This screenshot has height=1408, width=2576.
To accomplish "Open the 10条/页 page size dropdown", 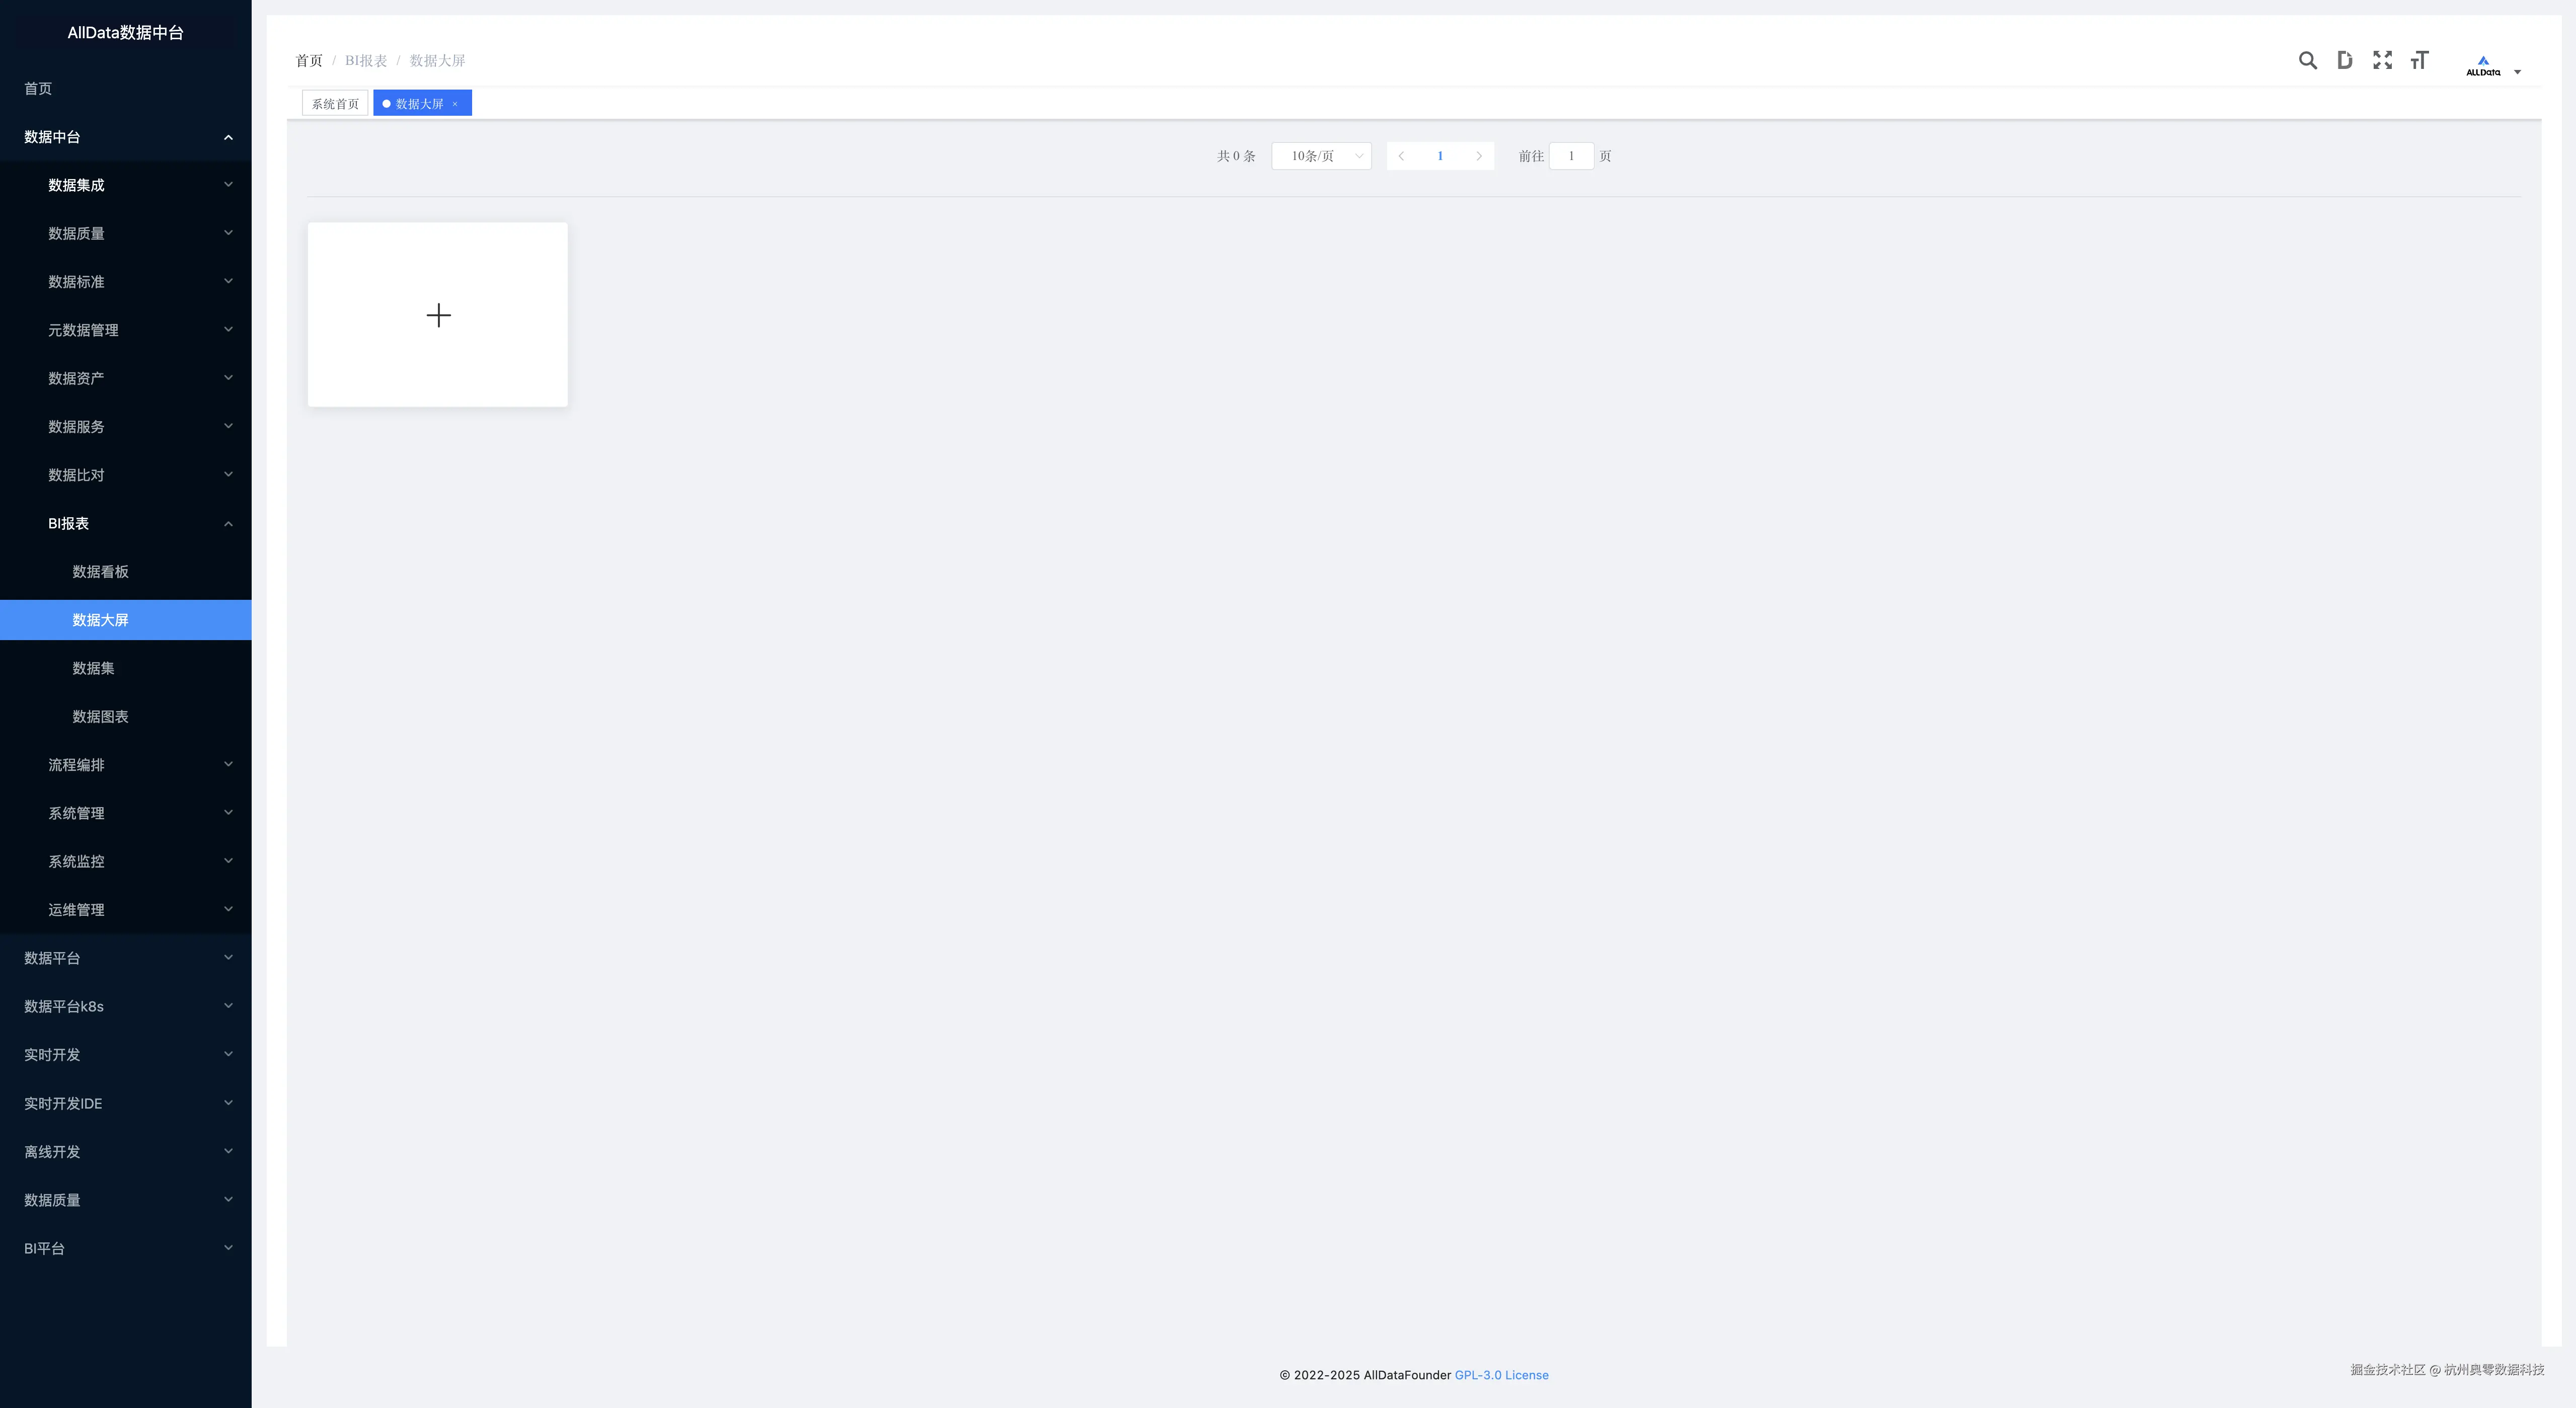I will [x=1321, y=156].
